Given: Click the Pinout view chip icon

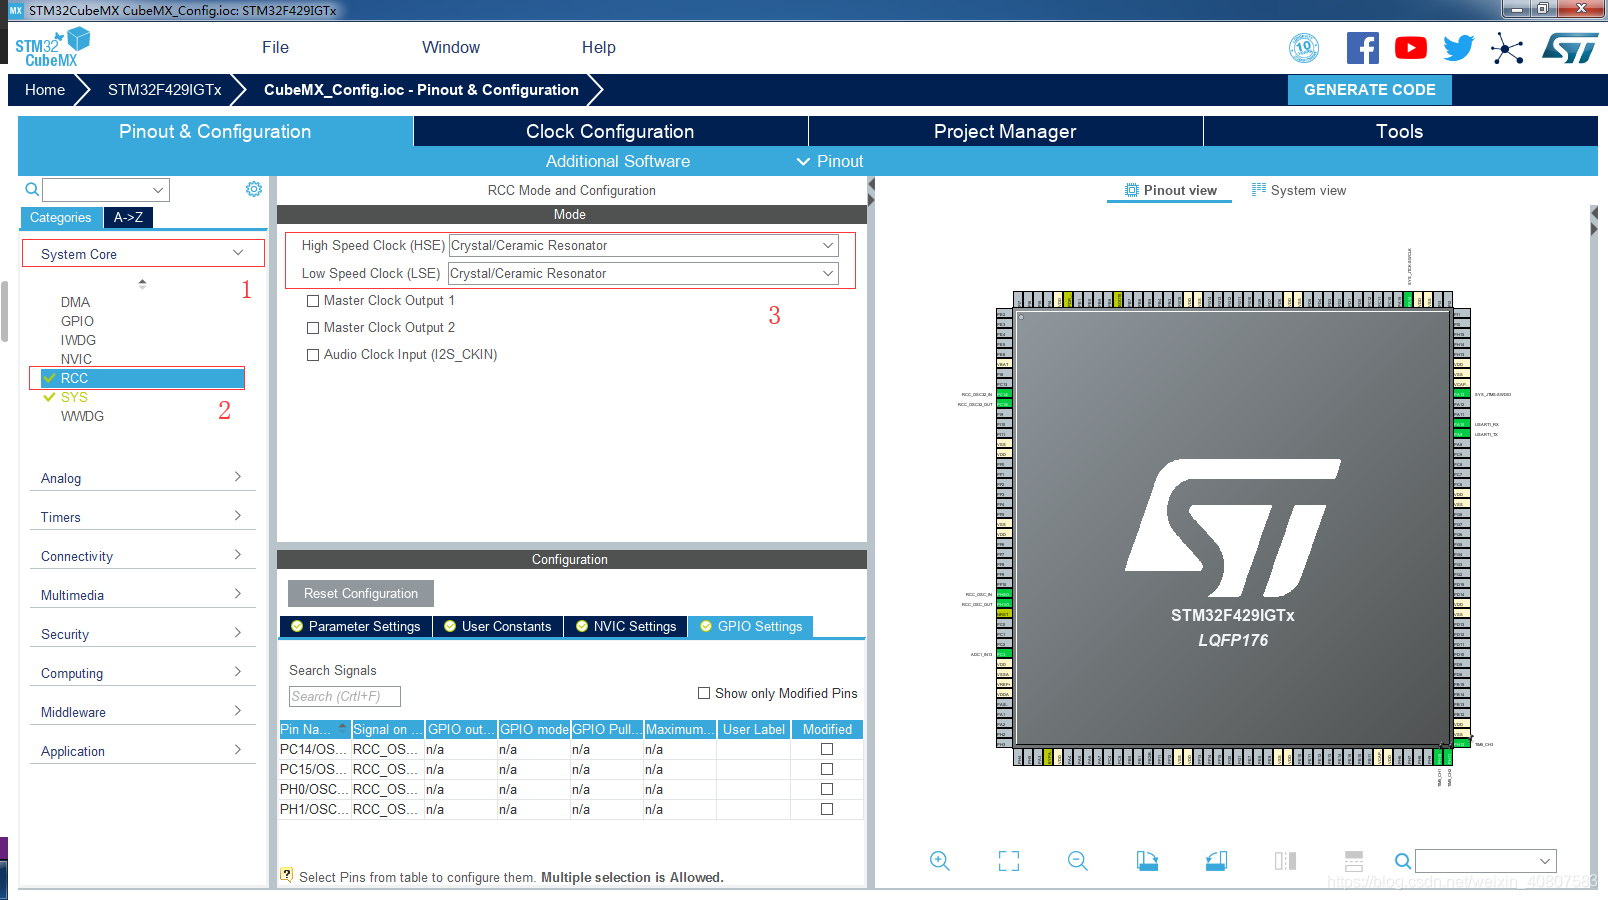Looking at the screenshot, I should coord(1132,190).
